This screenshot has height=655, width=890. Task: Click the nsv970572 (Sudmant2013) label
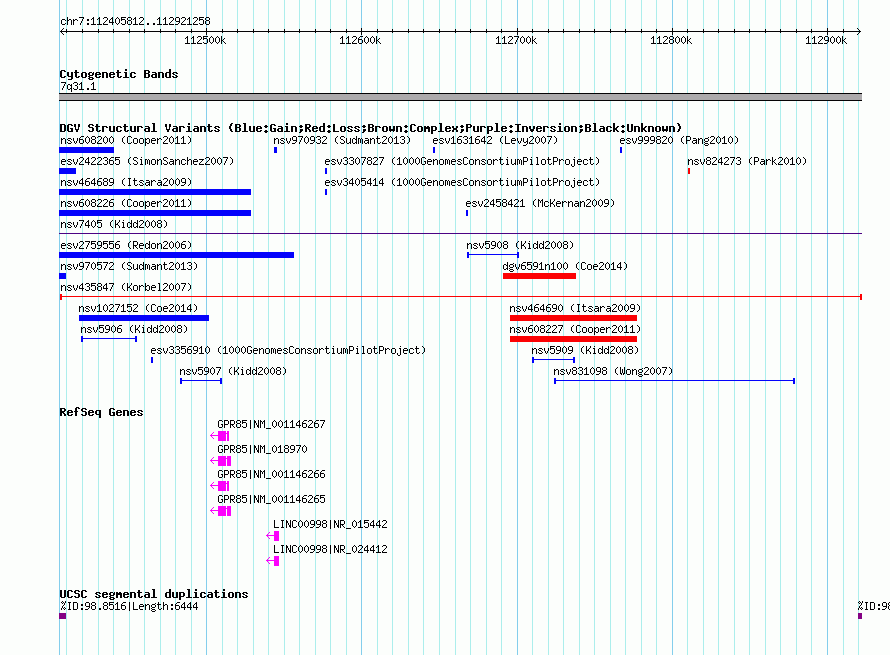pos(129,266)
